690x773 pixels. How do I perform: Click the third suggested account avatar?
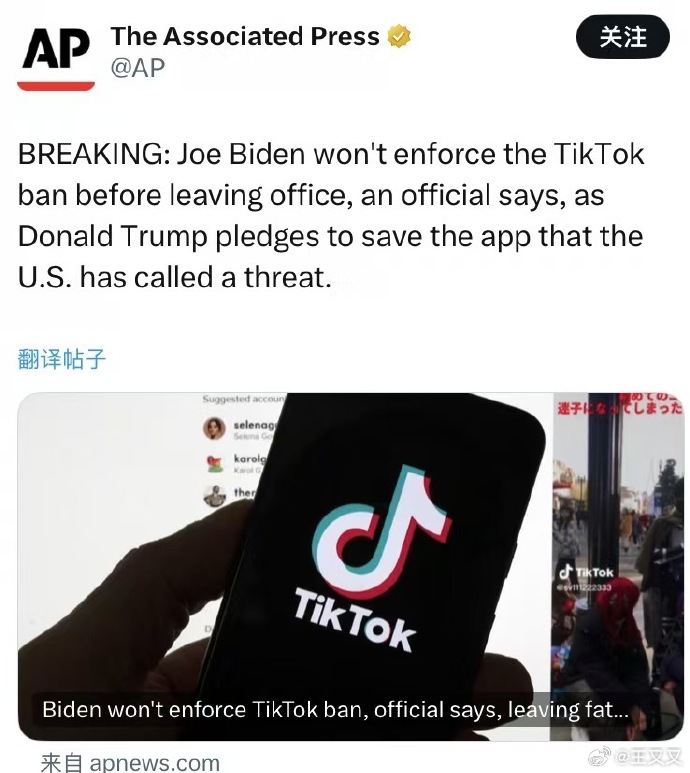215,496
